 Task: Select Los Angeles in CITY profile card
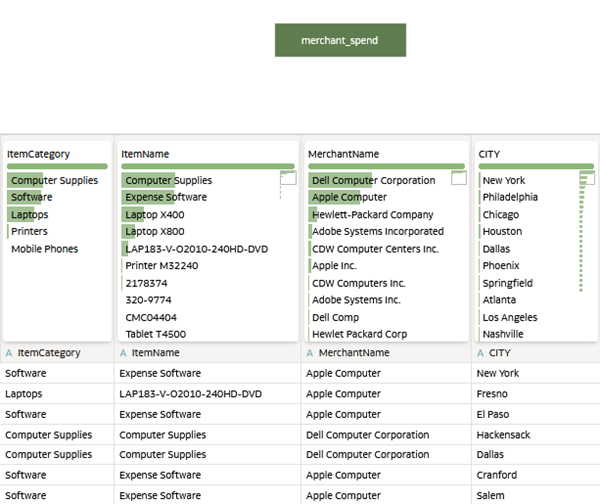[510, 317]
